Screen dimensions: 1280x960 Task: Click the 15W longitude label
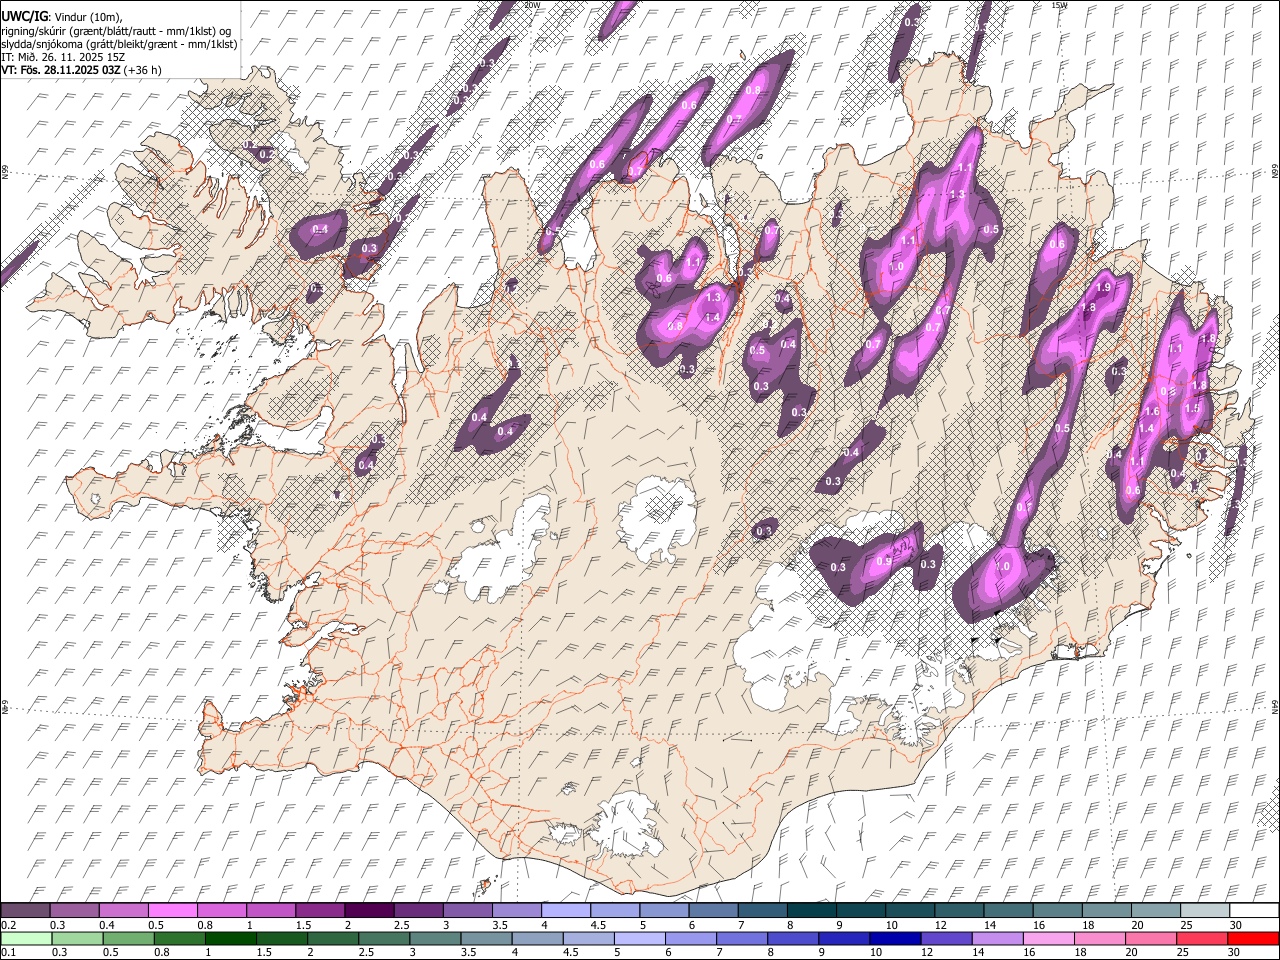(x=1059, y=5)
